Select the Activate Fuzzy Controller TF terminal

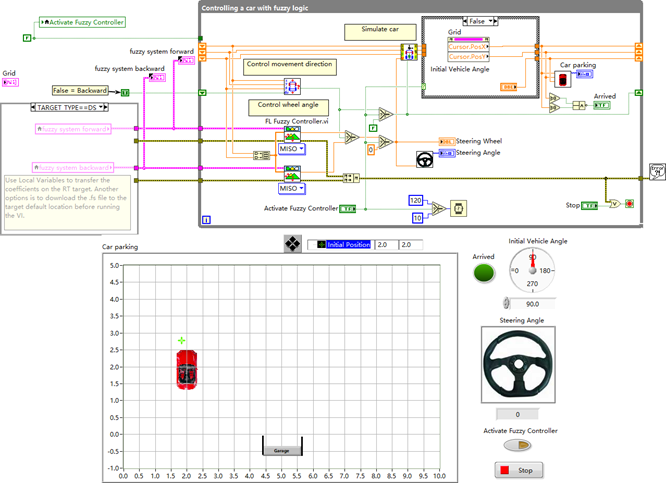pos(347,209)
